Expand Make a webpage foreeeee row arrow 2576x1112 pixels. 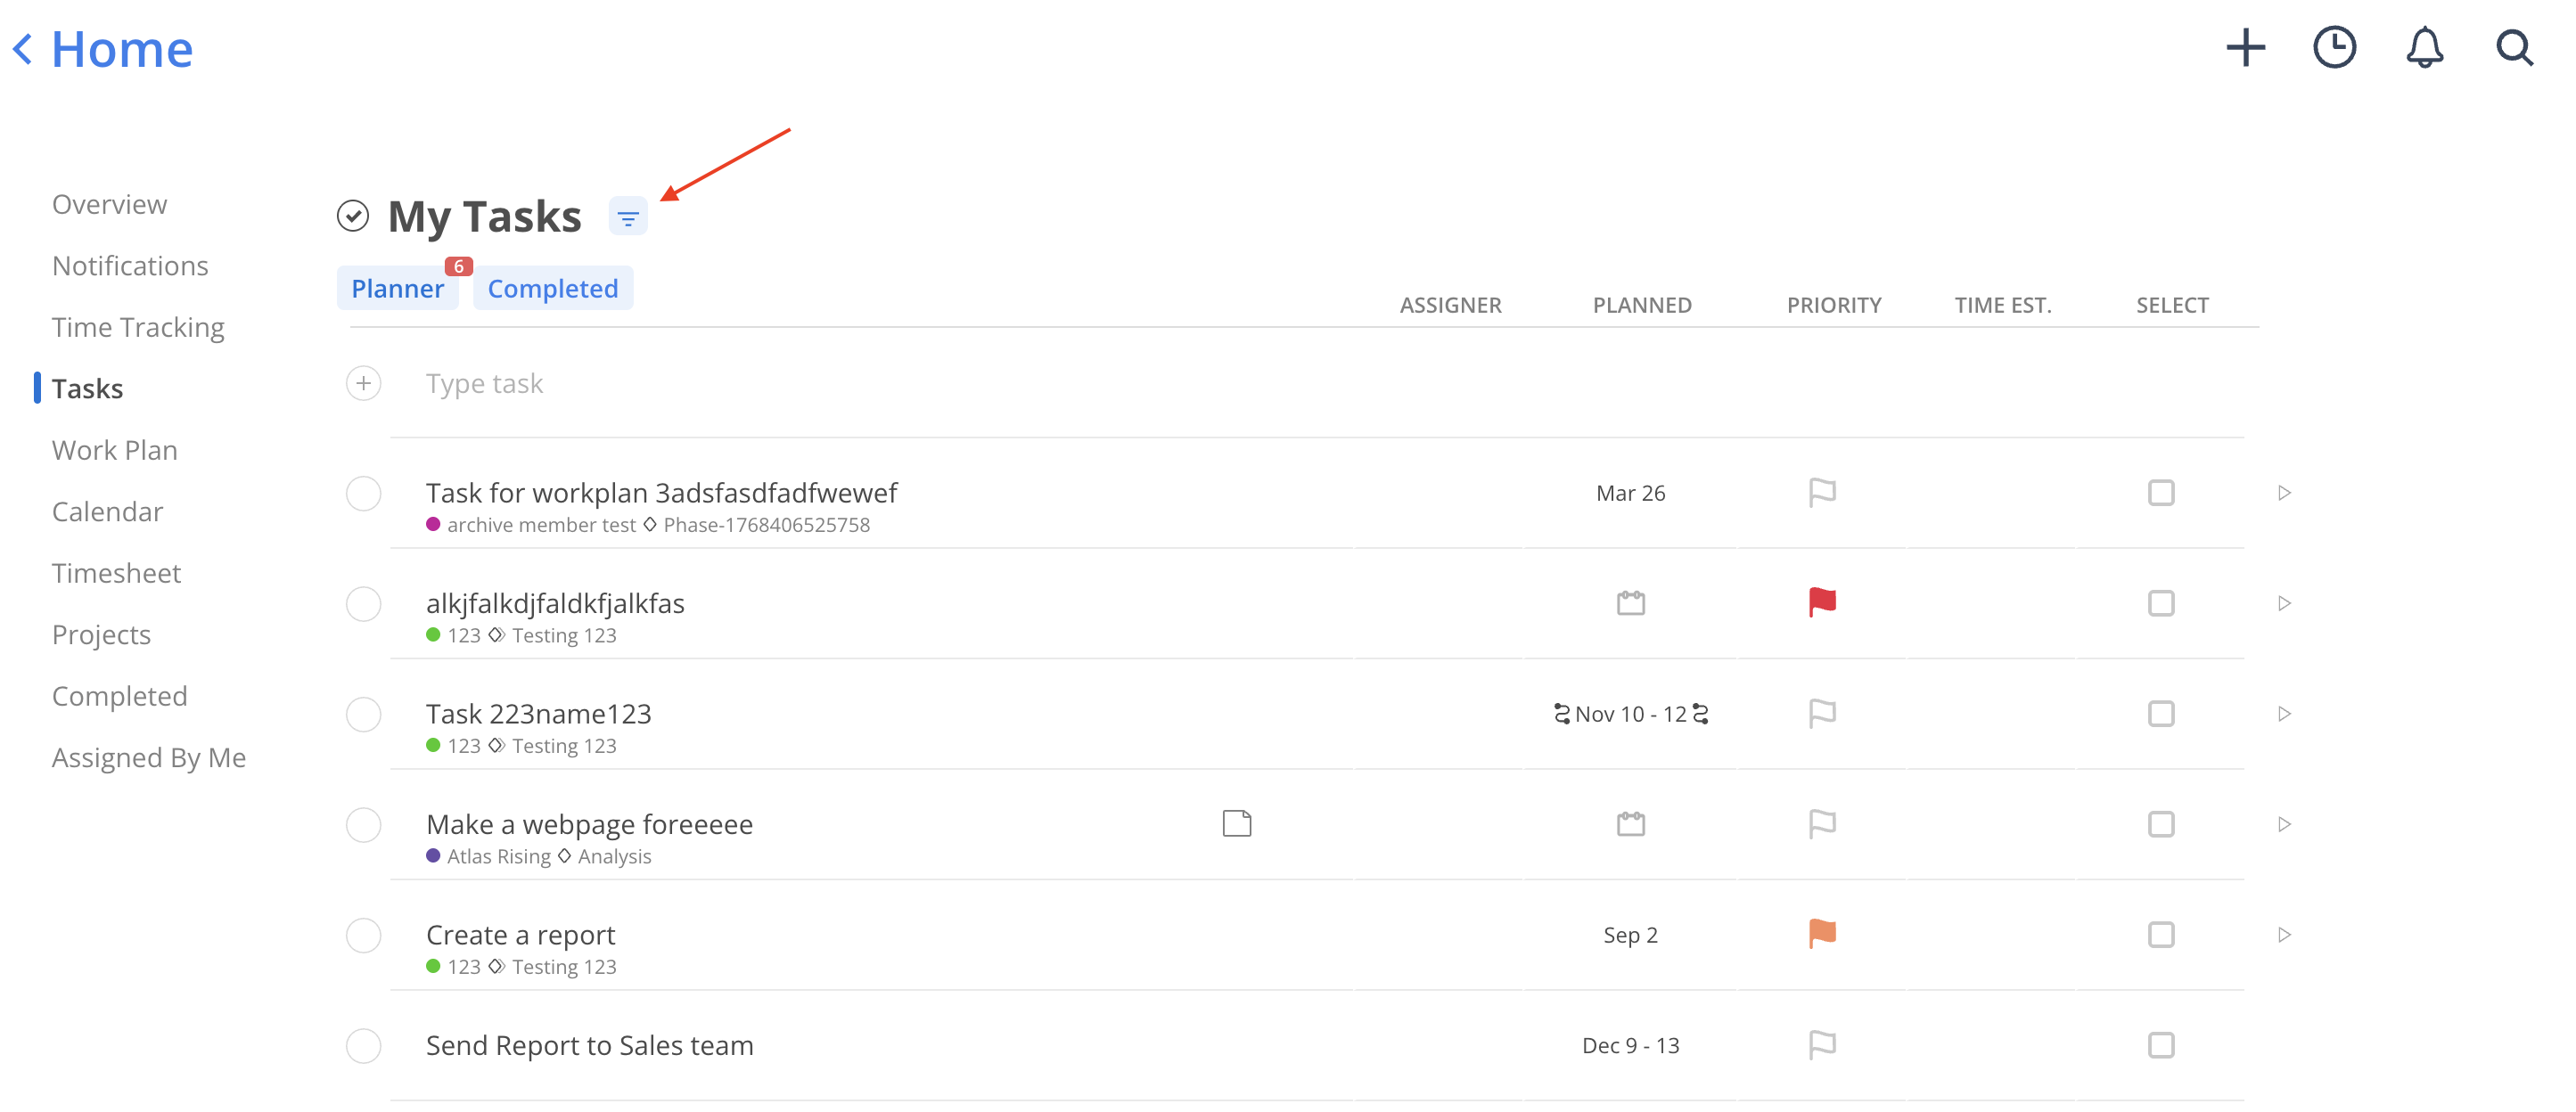[x=2284, y=825]
